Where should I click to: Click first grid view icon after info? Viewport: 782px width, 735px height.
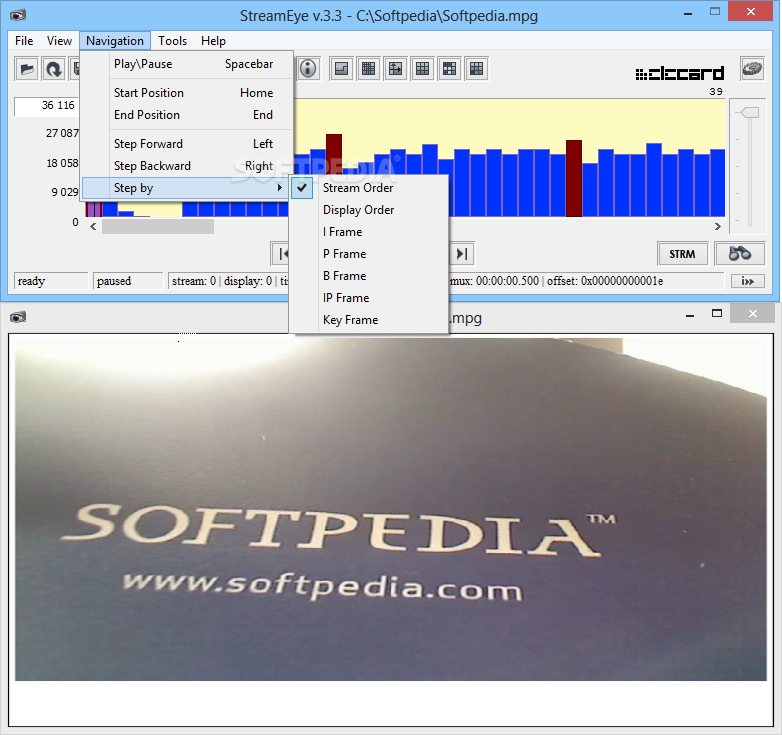click(x=342, y=69)
